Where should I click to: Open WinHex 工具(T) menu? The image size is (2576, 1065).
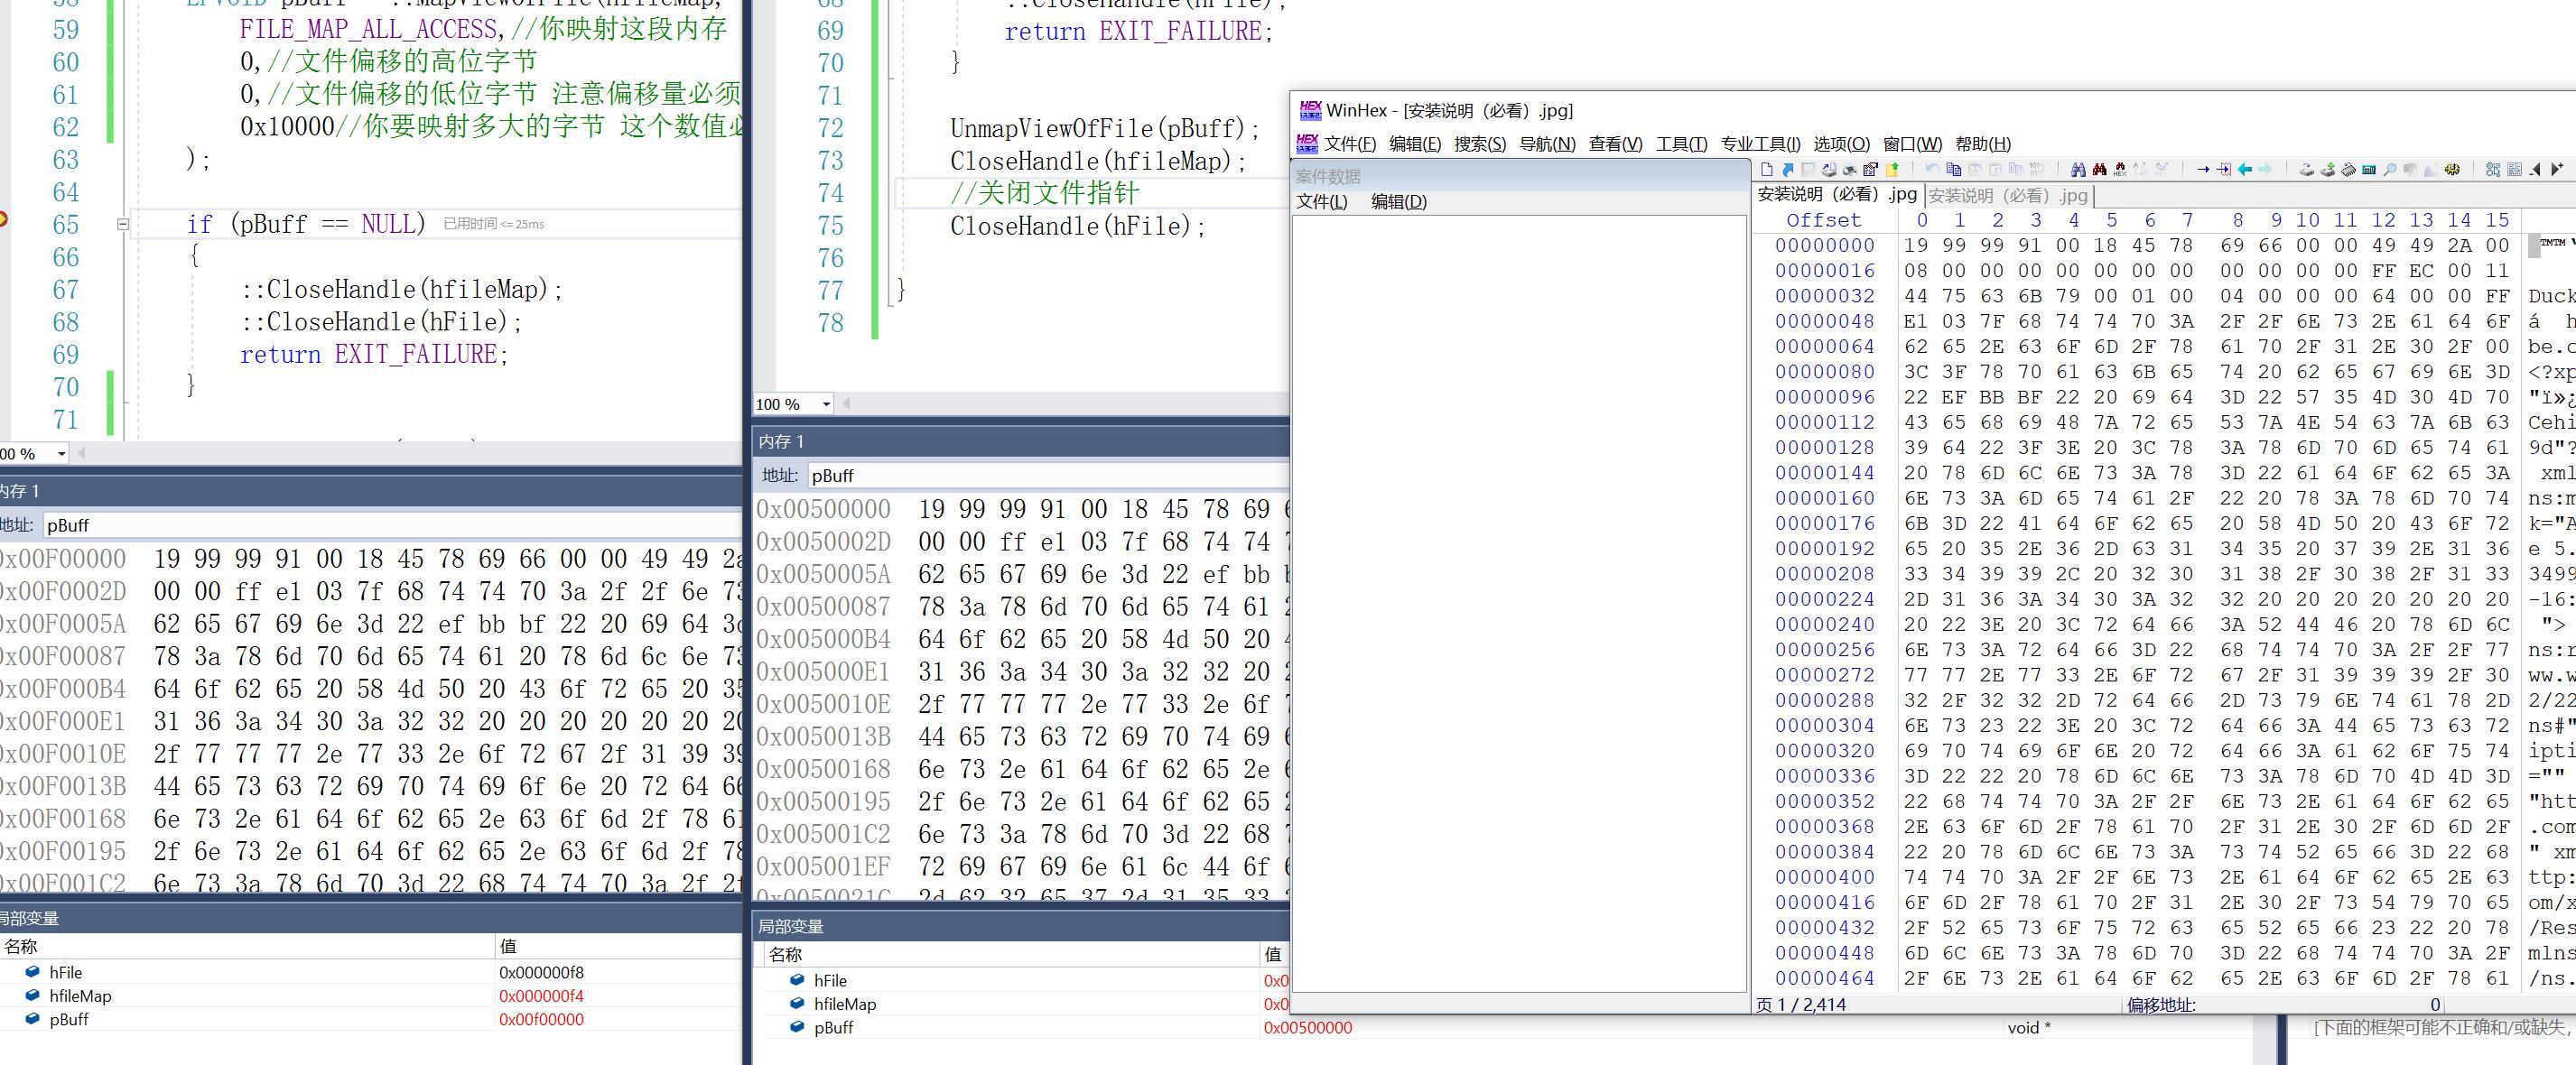click(1681, 144)
